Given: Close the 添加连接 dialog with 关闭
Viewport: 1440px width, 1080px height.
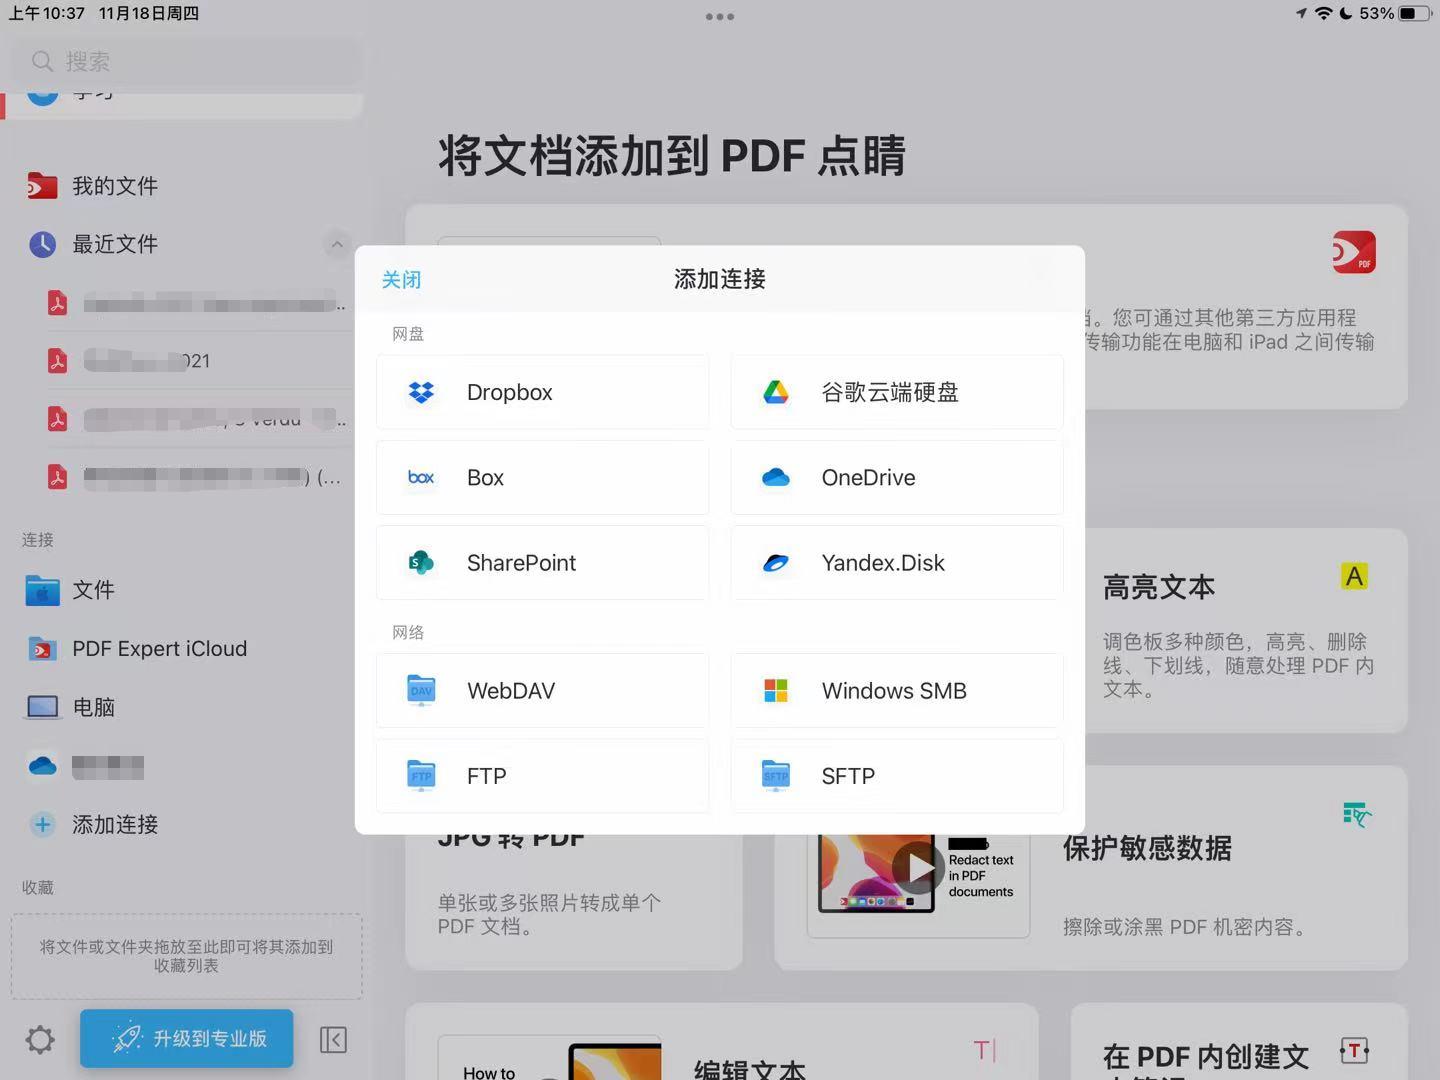Looking at the screenshot, I should (401, 279).
